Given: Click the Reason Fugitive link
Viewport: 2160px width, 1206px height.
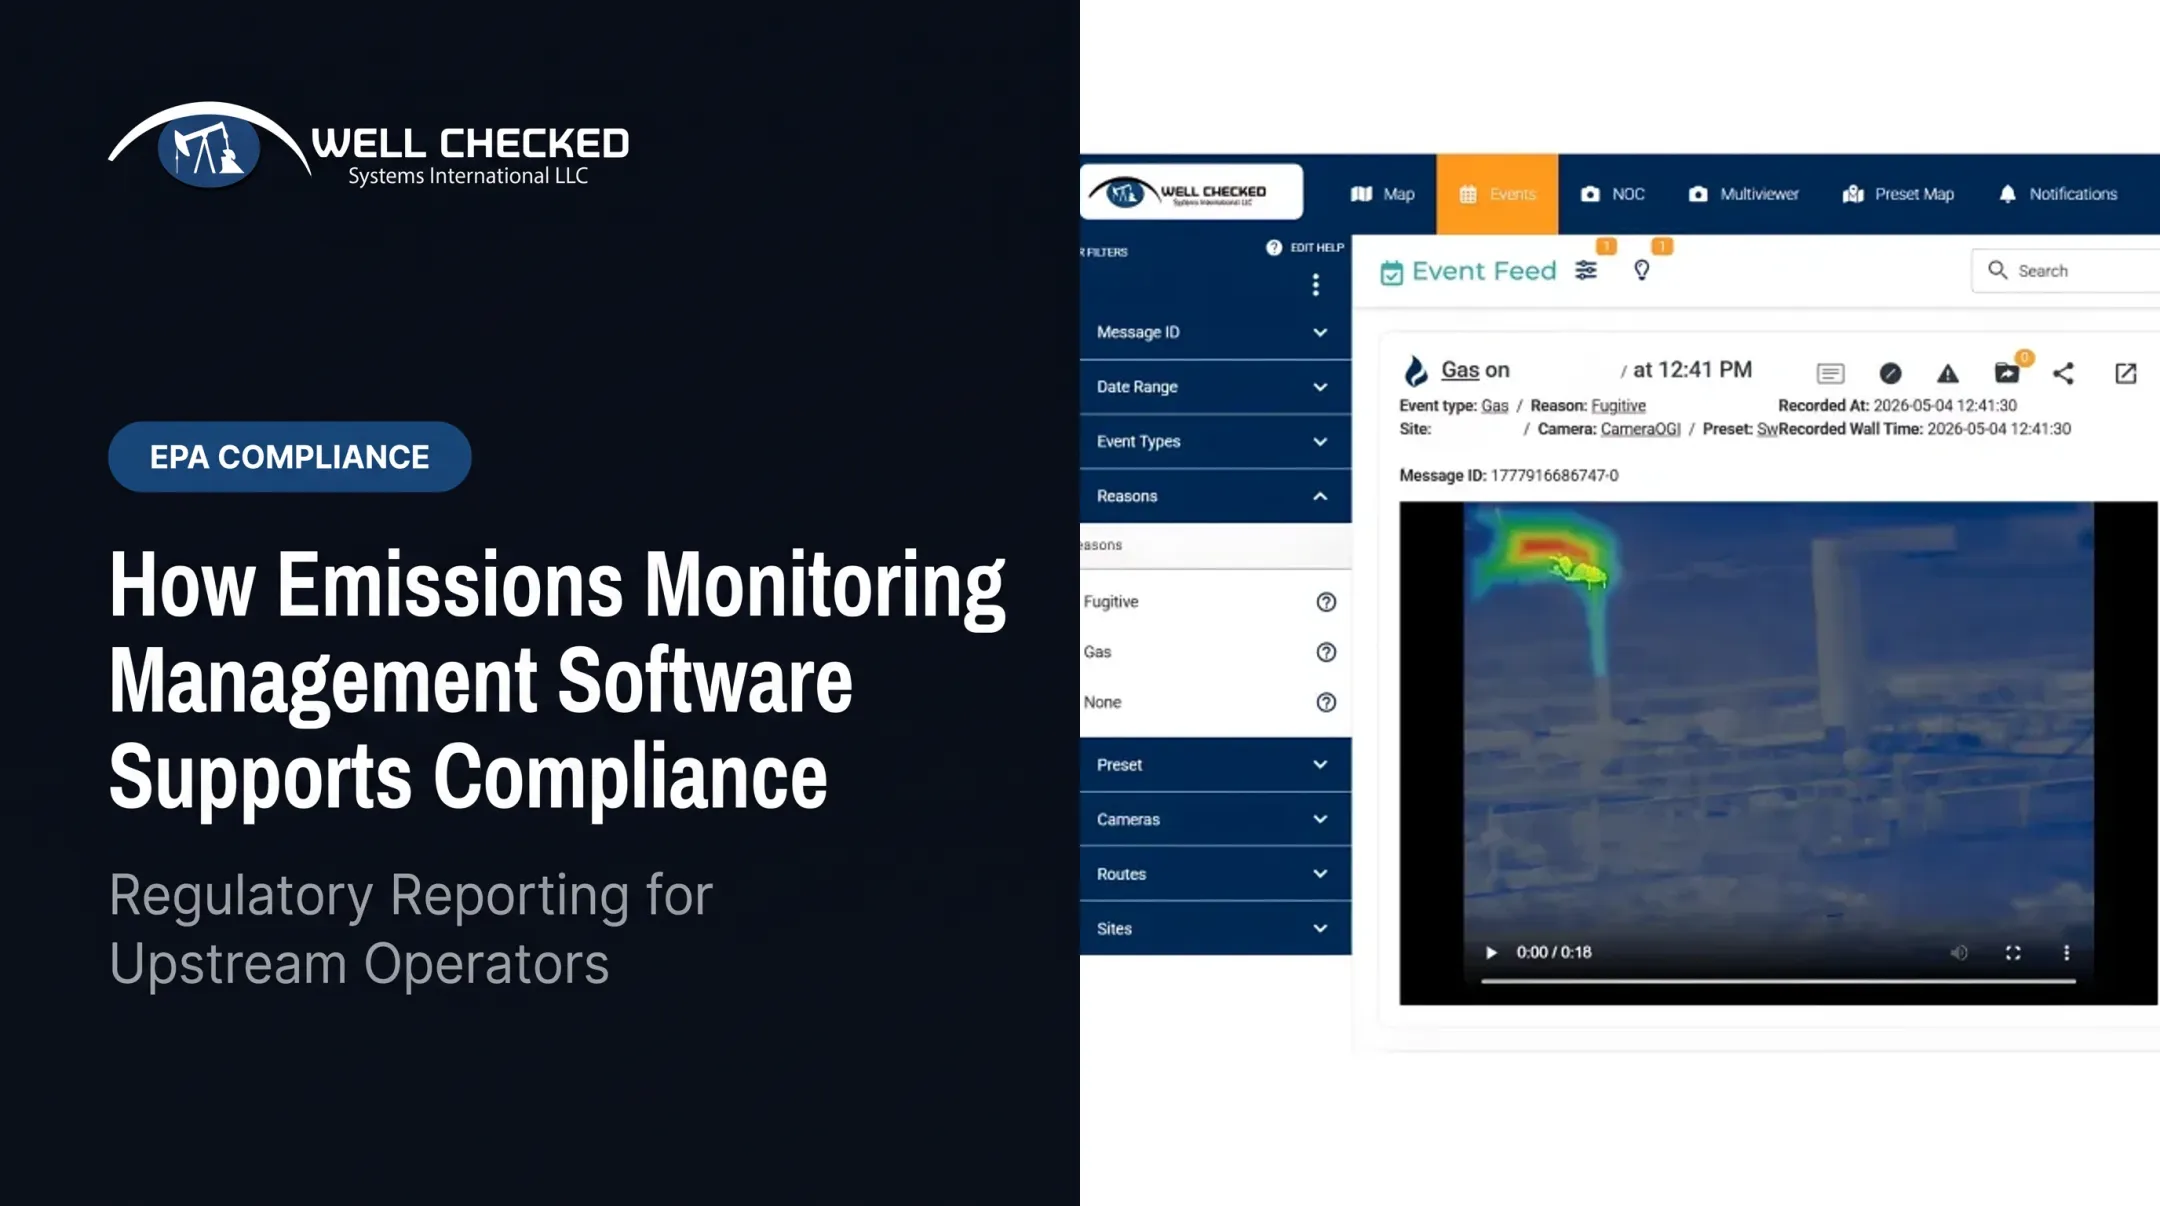Looking at the screenshot, I should pos(1618,406).
